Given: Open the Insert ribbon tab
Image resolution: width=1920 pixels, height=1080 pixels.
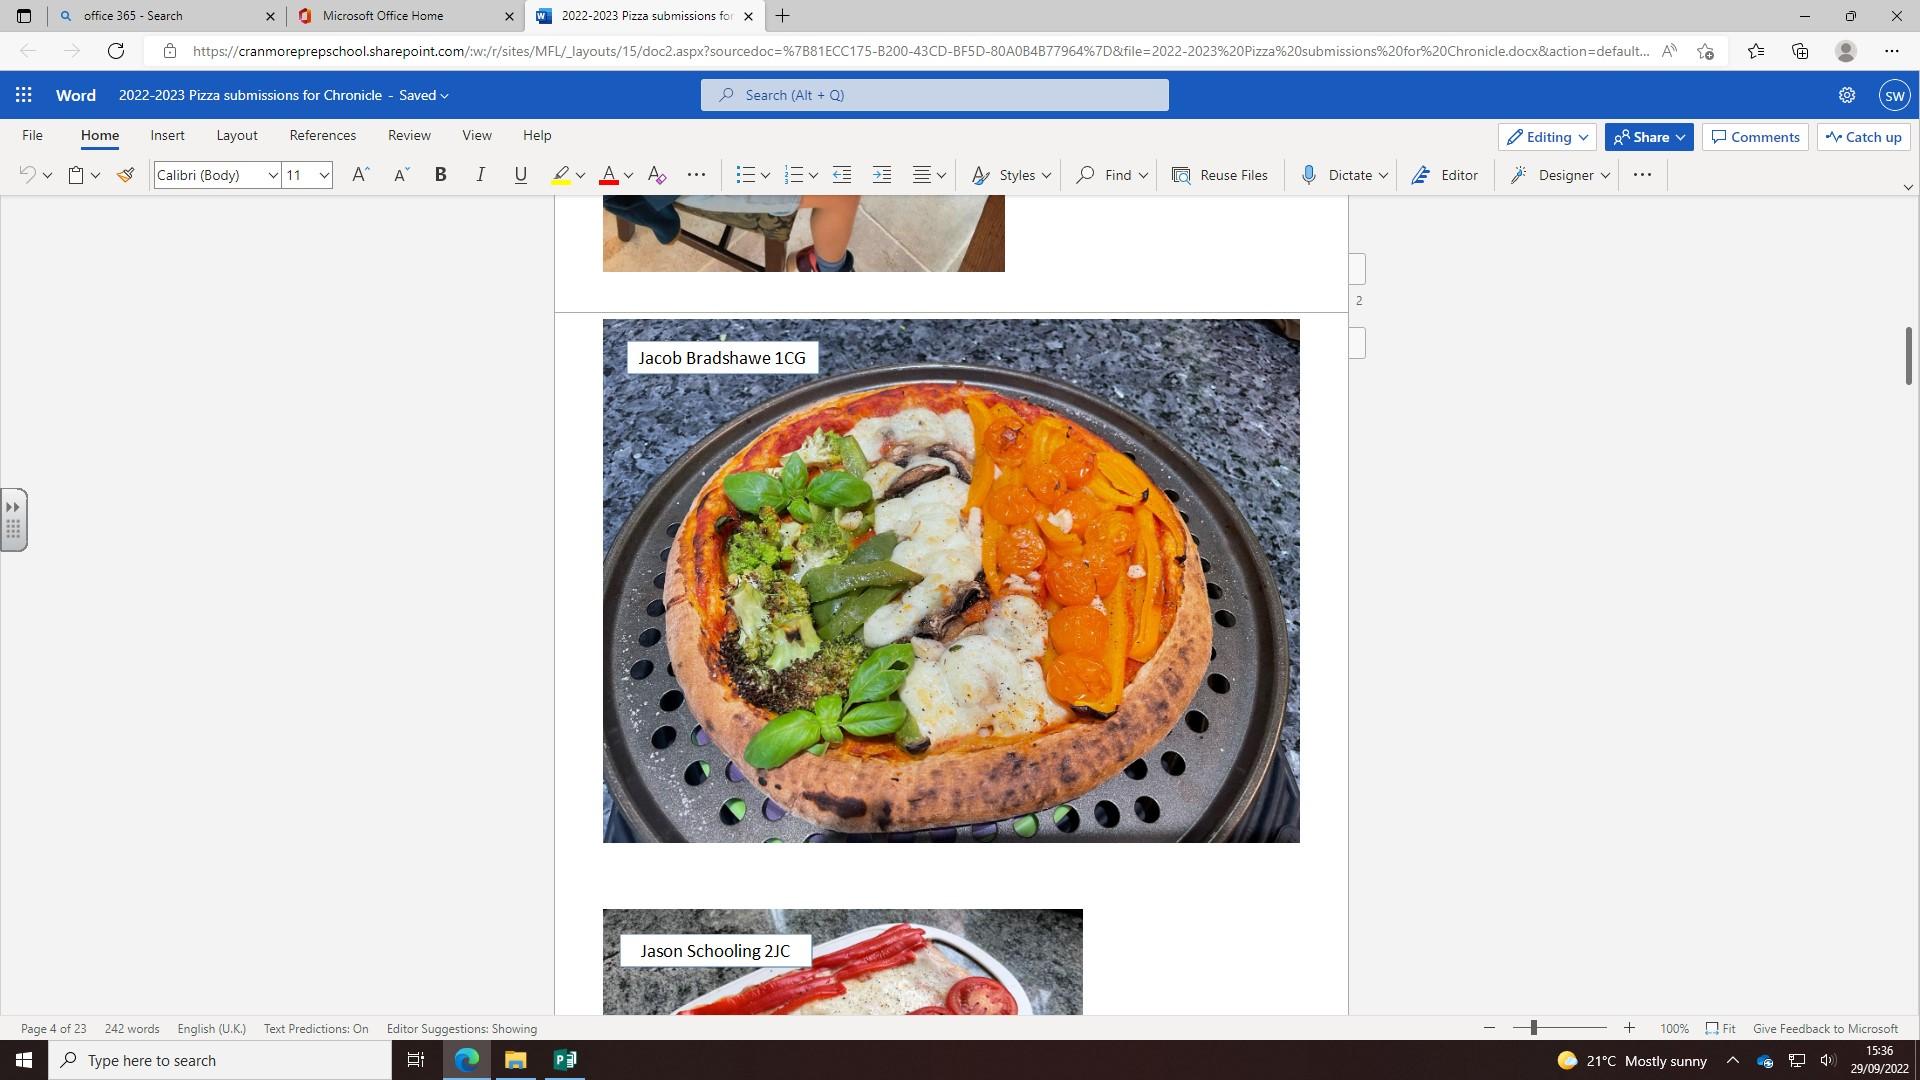Looking at the screenshot, I should pyautogui.click(x=167, y=135).
